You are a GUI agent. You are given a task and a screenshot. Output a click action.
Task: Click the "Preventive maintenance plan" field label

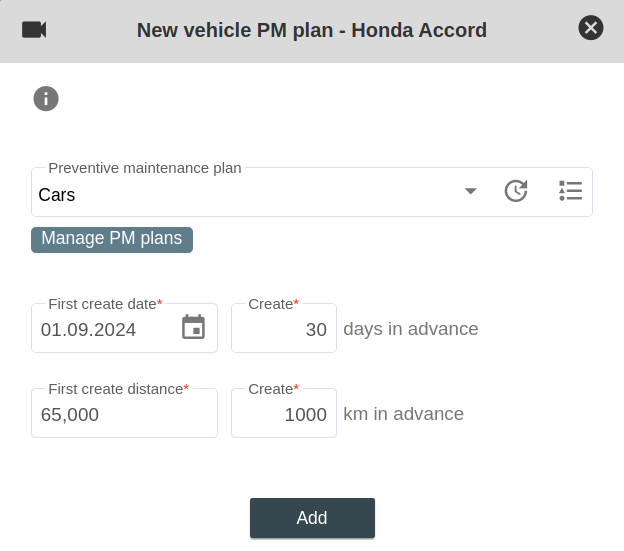pyautogui.click(x=145, y=168)
